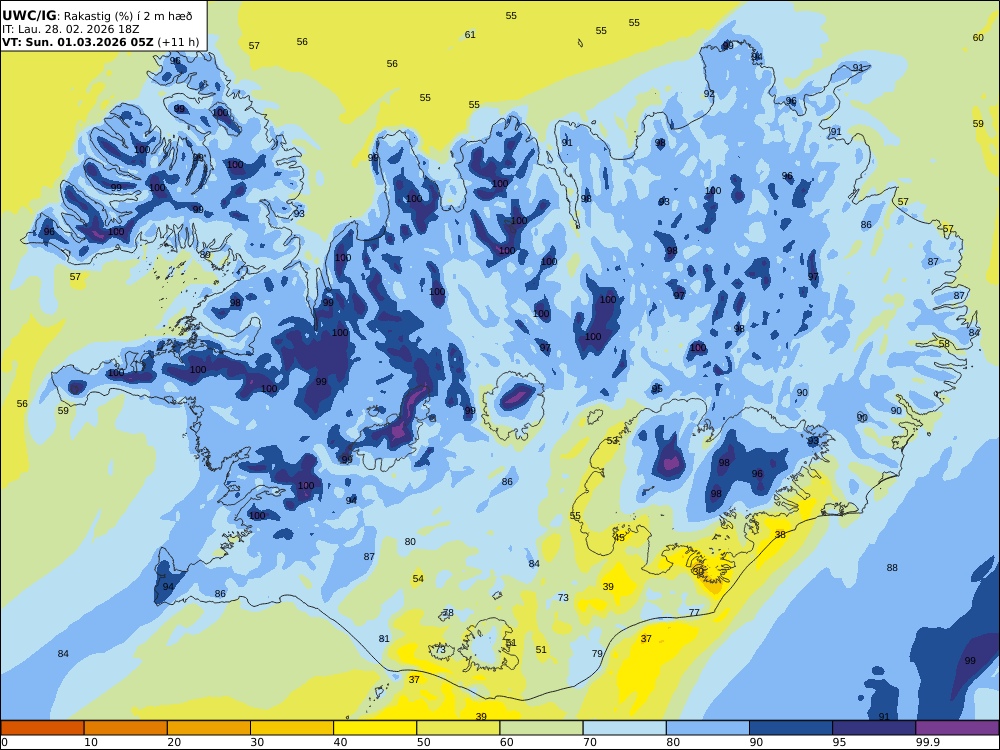Select the '58' value on the east fjords

(945, 344)
